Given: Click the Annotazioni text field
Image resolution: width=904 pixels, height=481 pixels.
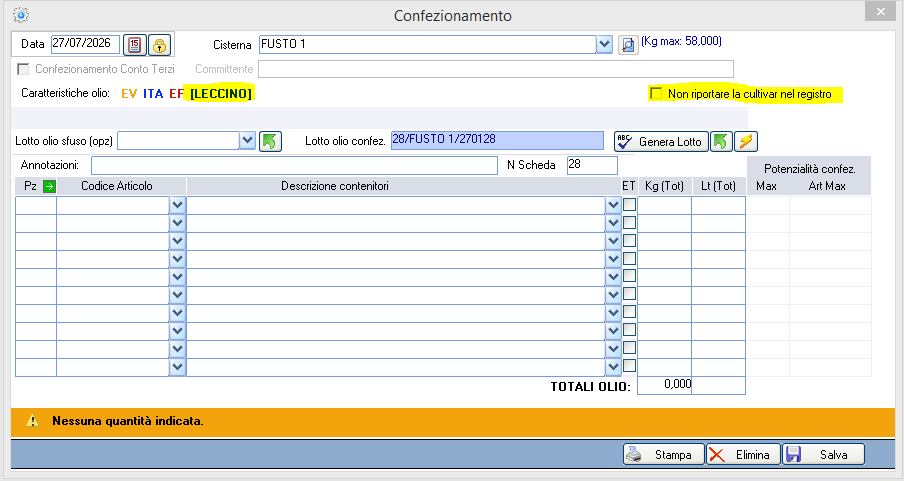Looking at the screenshot, I should (294, 165).
